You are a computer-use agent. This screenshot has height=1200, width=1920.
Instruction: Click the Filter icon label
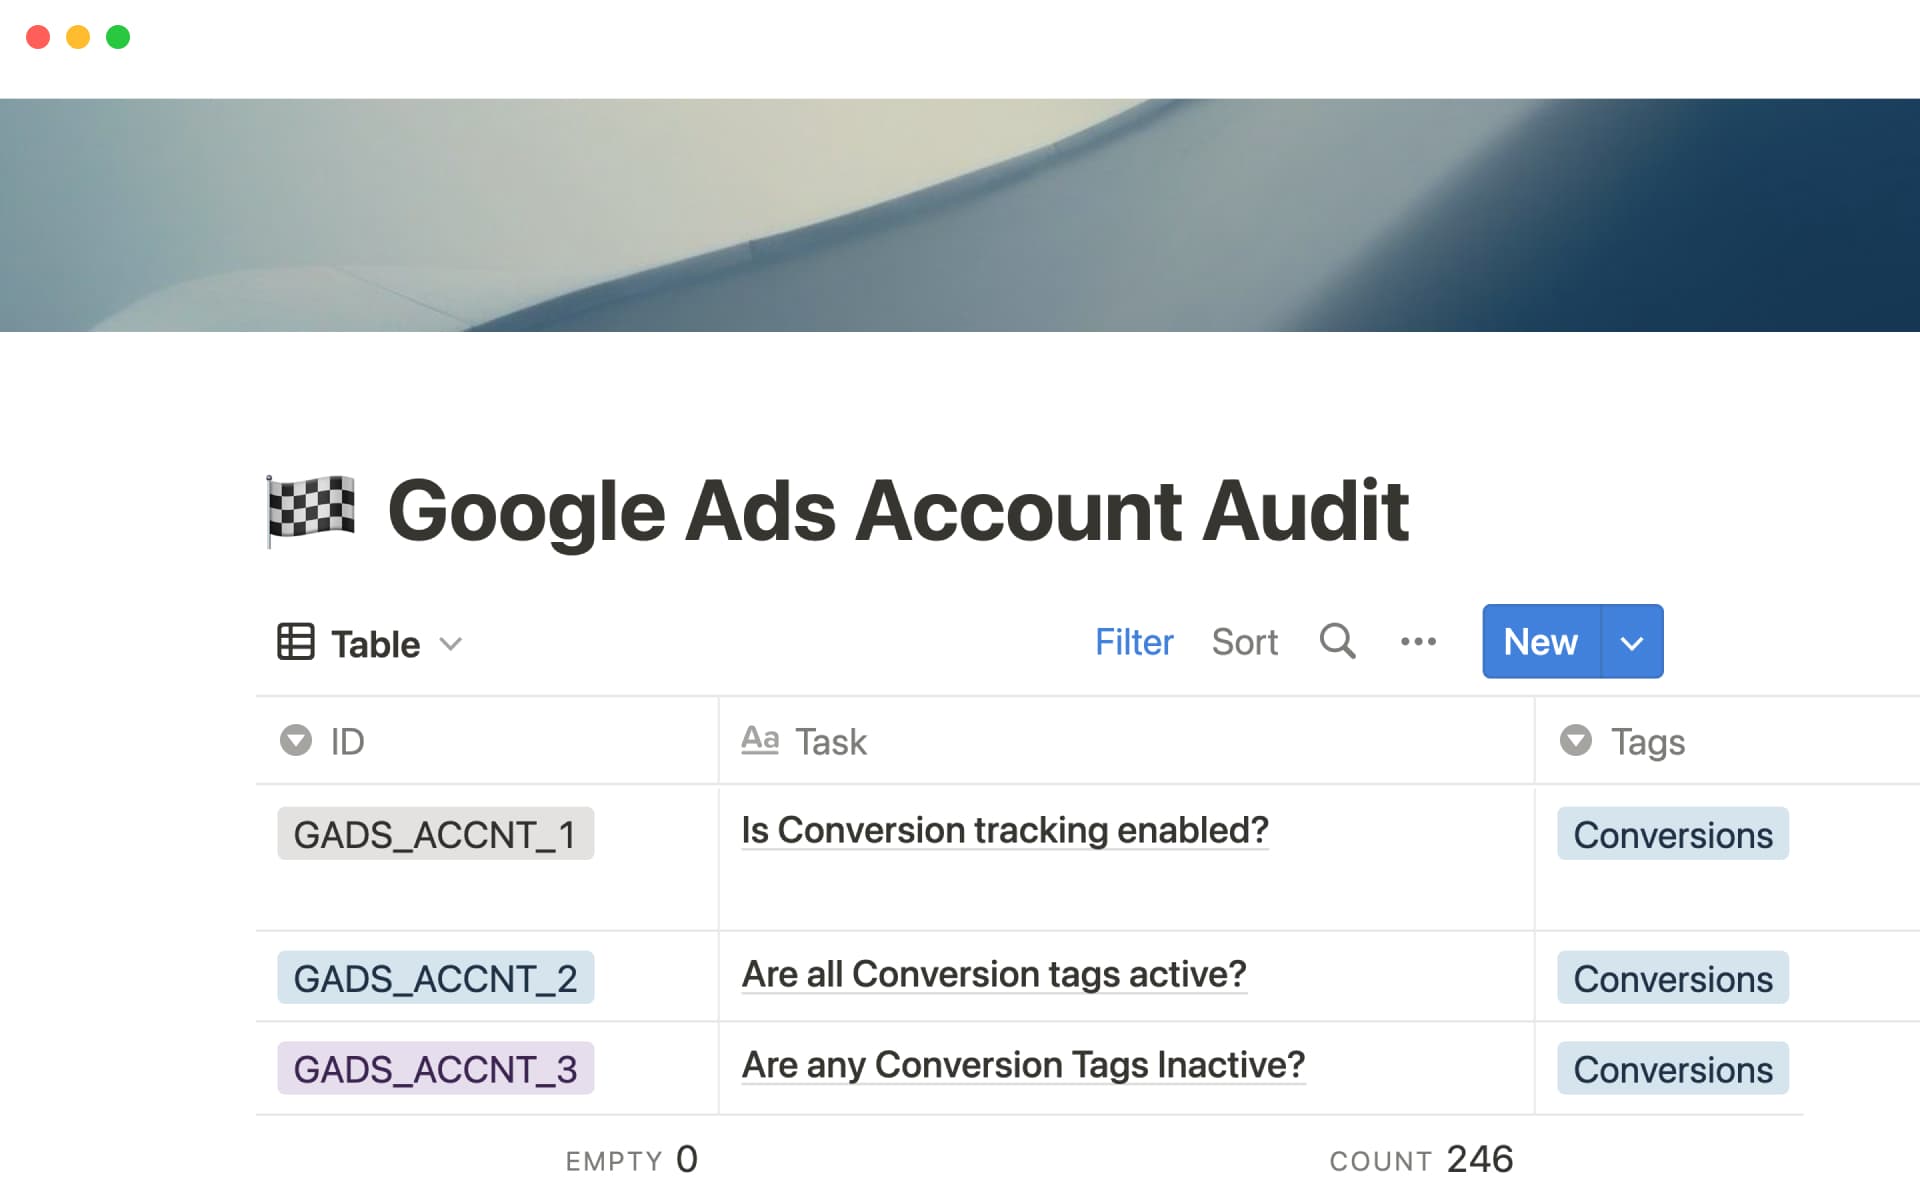[x=1134, y=642]
